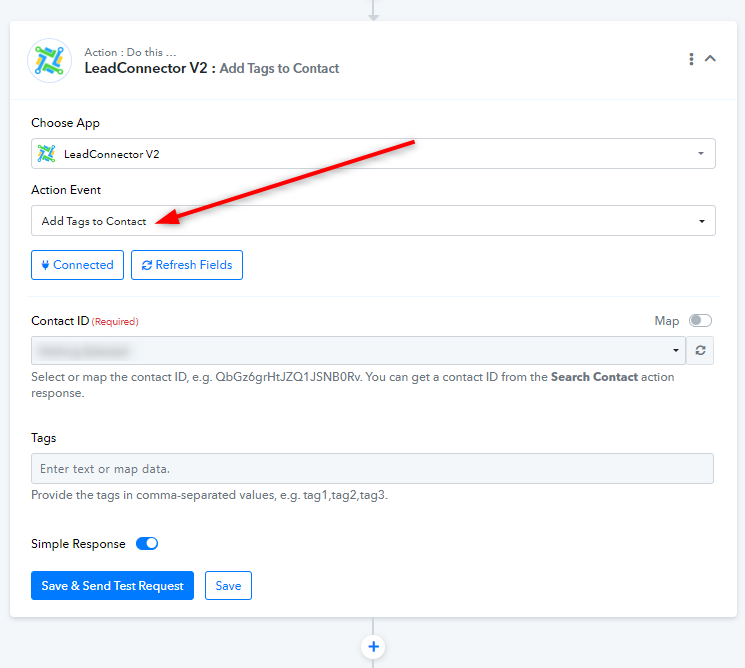
Task: Collapse the action step with chevron
Action: click(x=710, y=58)
